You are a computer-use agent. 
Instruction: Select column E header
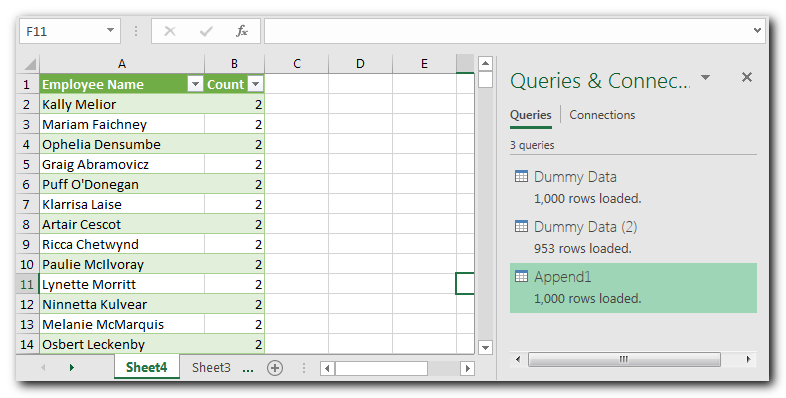pos(424,64)
